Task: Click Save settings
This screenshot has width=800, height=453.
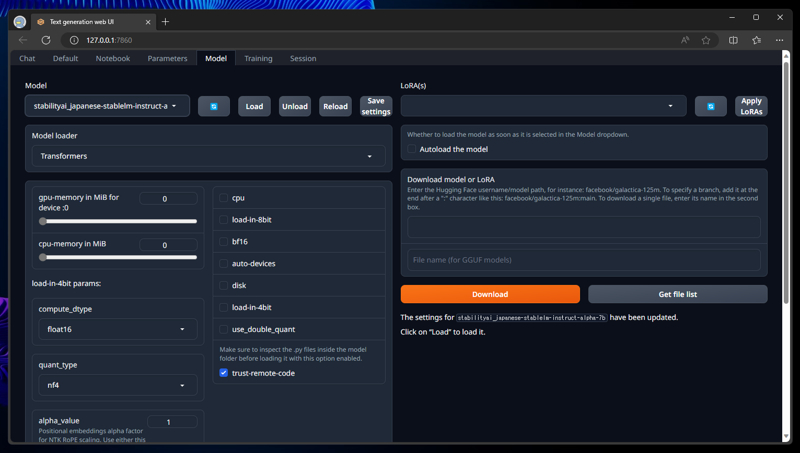Action: (x=376, y=106)
